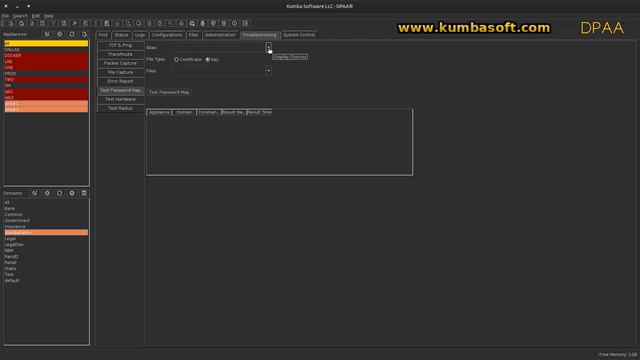The width and height of the screenshot is (640, 360).
Task: Select the Insurance domain
Action: [46, 227]
